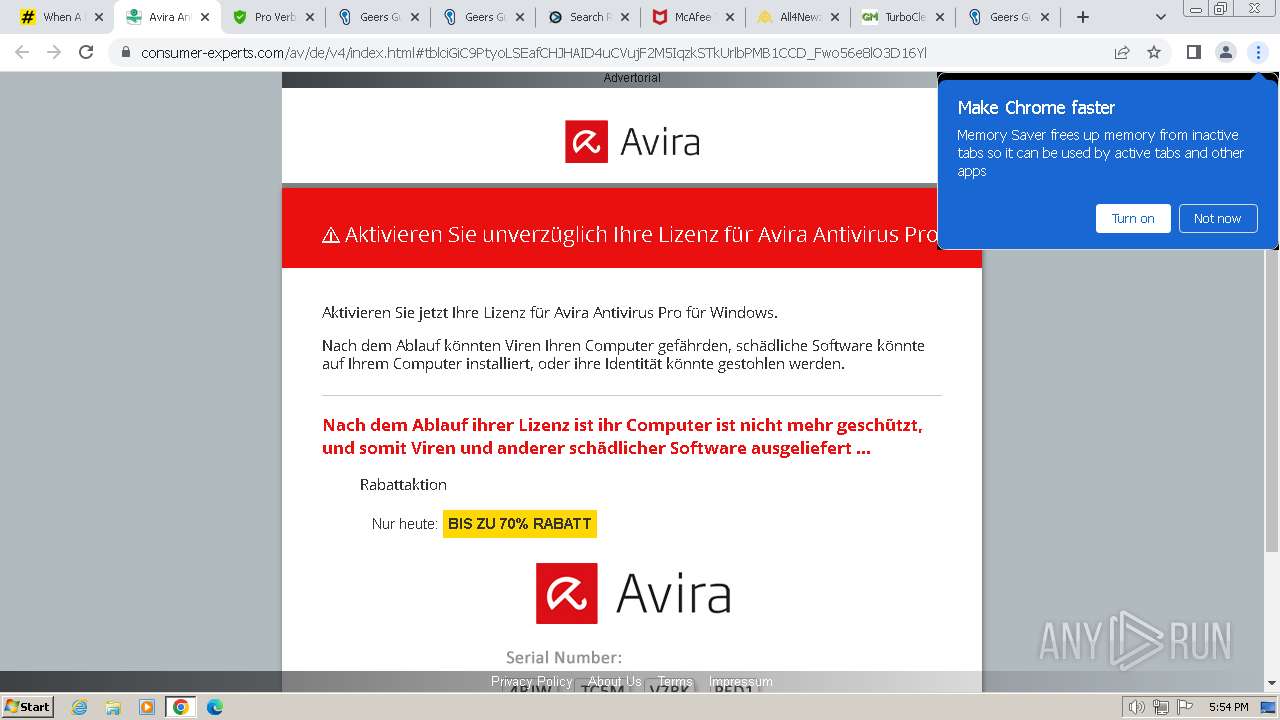Open the Privacy Policy link
This screenshot has height=720, width=1280.
click(x=532, y=682)
